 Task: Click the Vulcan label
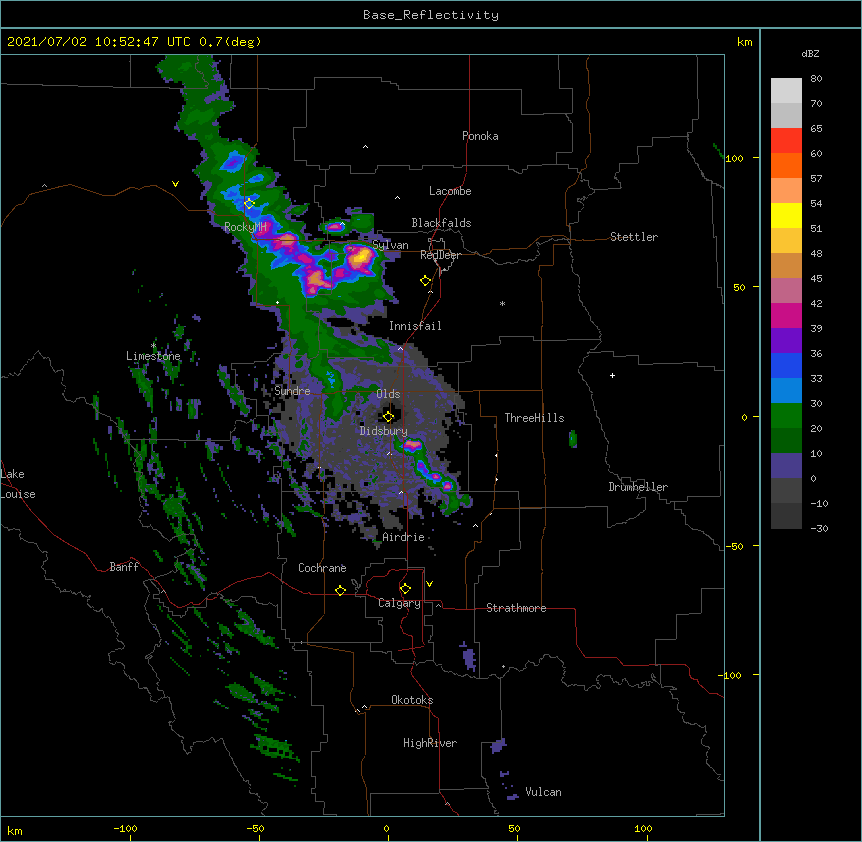click(x=543, y=792)
